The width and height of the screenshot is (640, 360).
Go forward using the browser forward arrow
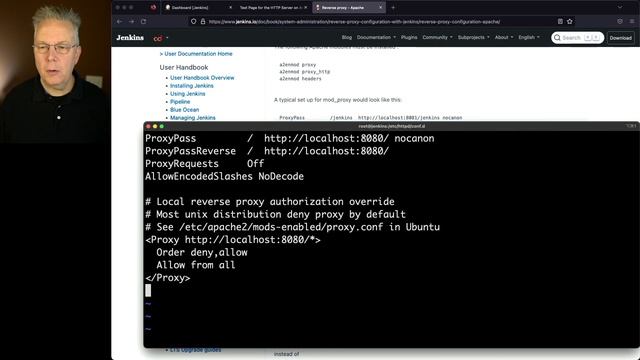pos(131,22)
